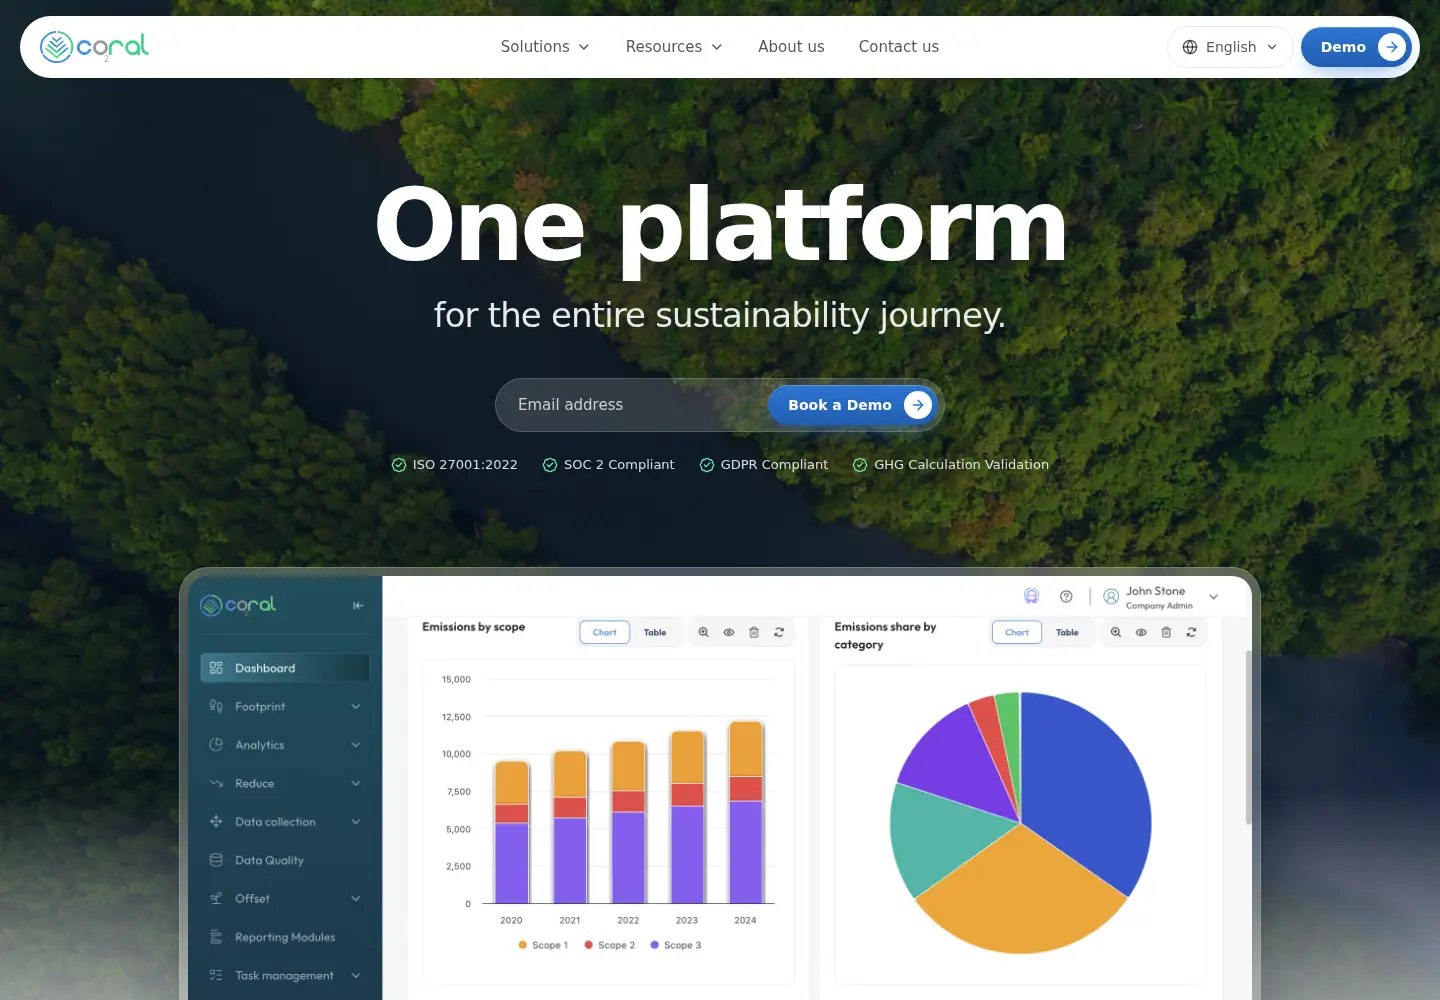Click the Coral logo in dashboard sidebar
This screenshot has height=1000, width=1440.
238,605
